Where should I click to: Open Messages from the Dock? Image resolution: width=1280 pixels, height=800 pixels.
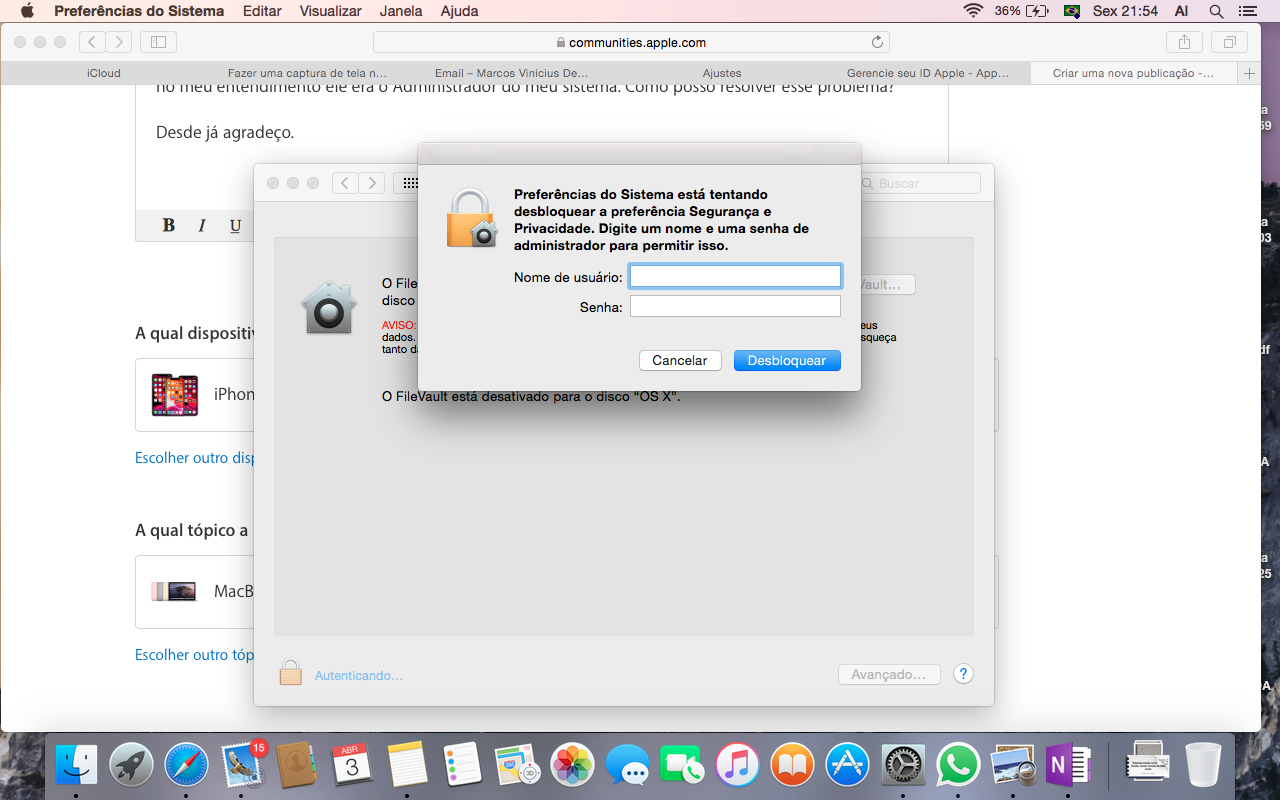click(628, 766)
